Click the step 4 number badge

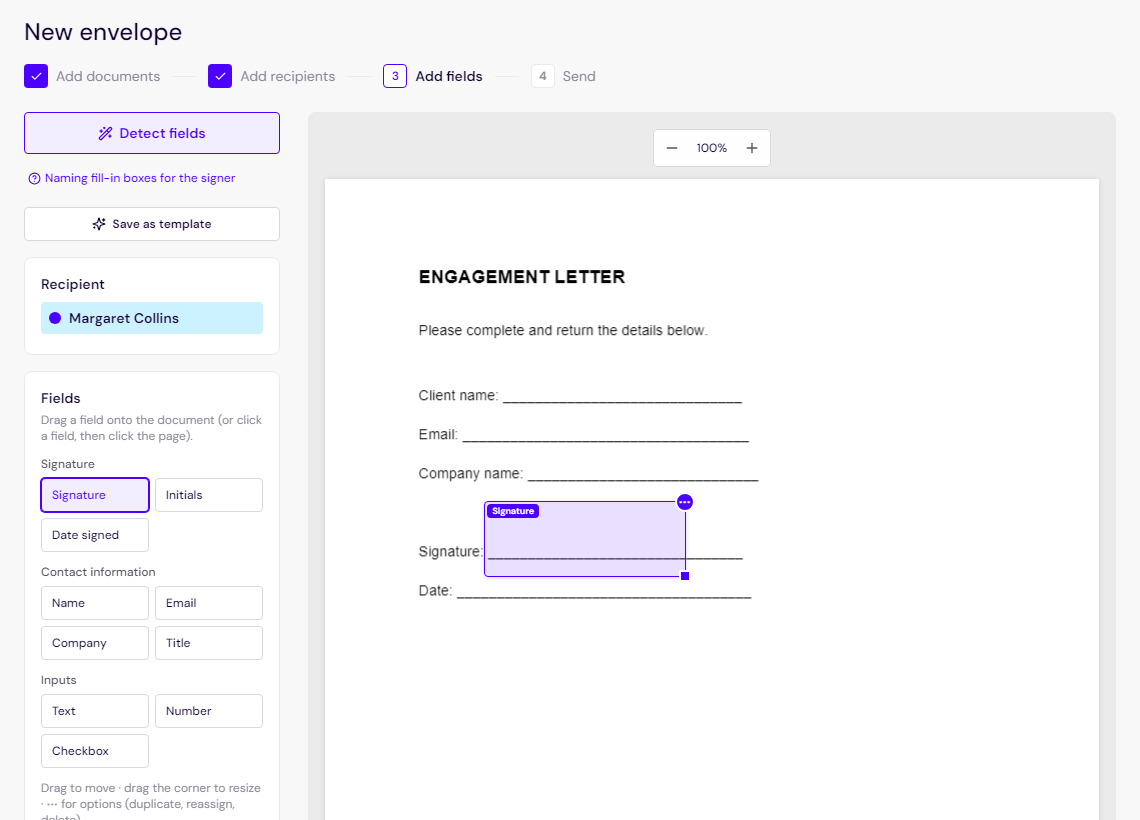[x=542, y=76]
